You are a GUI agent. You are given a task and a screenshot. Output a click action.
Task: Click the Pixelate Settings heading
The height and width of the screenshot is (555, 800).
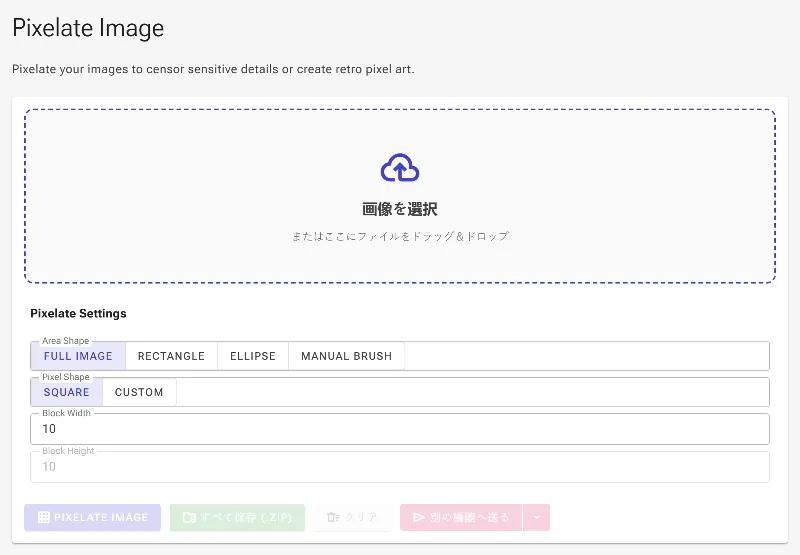click(79, 313)
